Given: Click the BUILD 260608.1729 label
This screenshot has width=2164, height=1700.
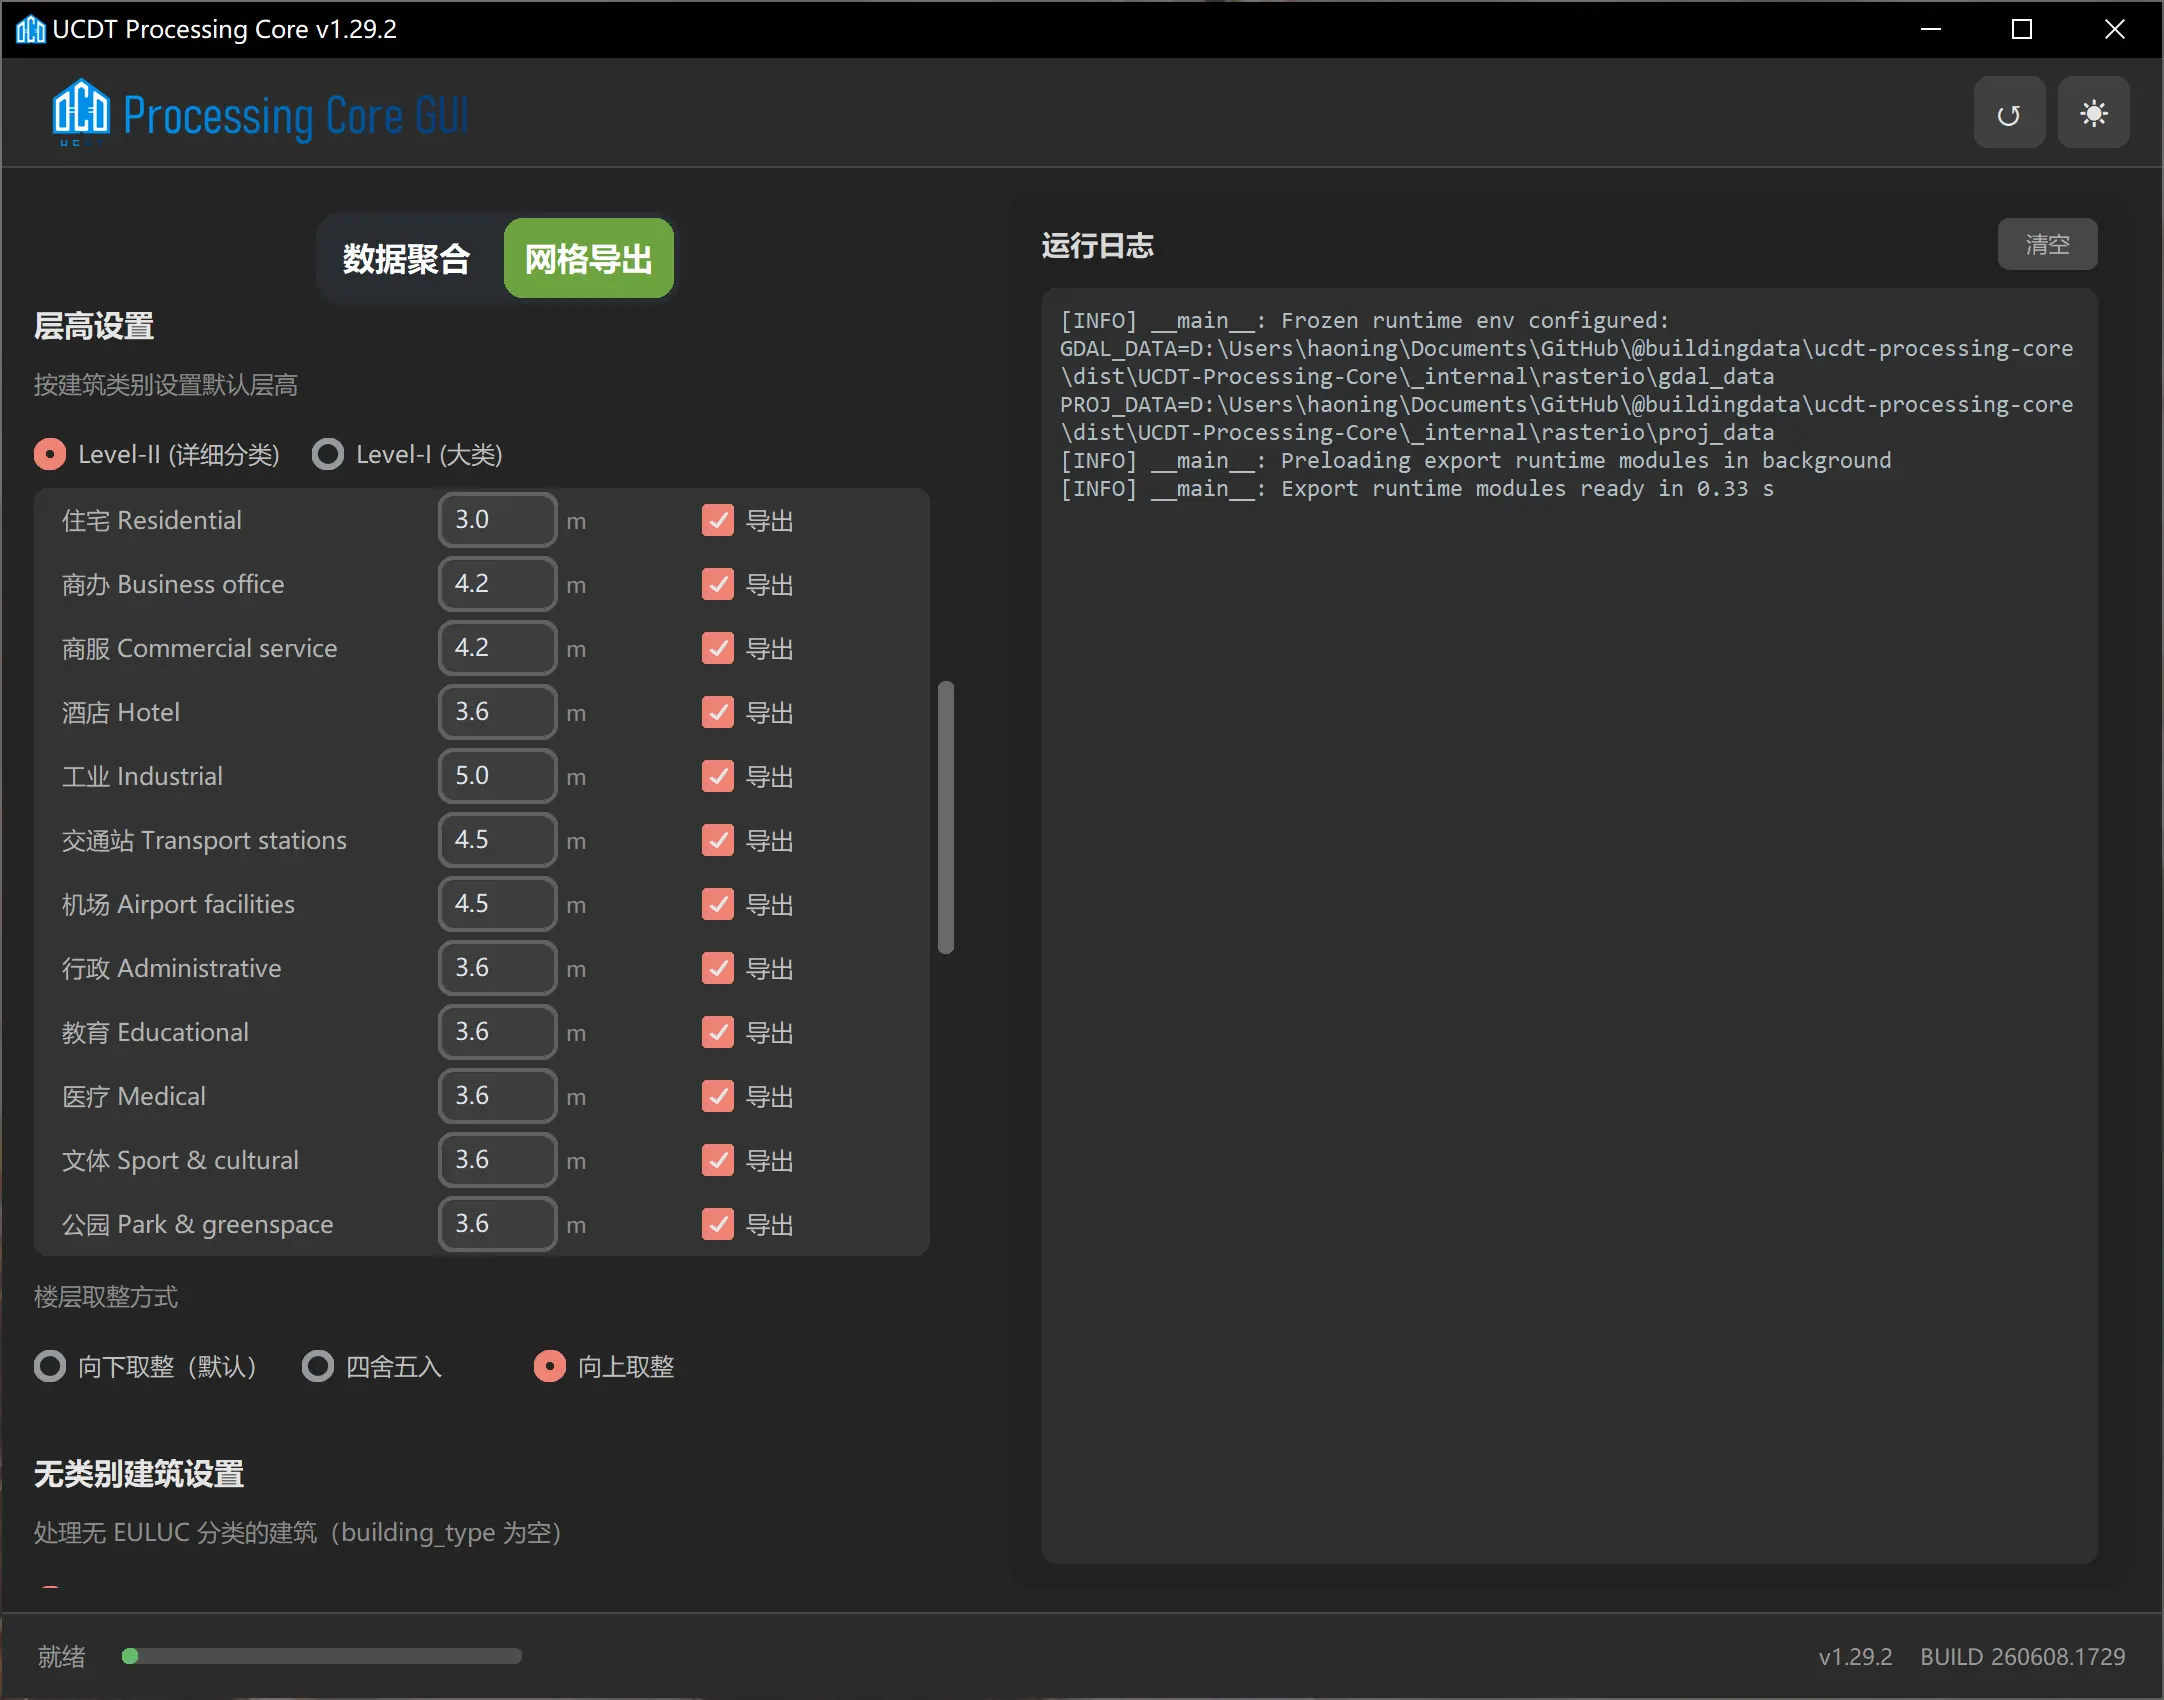Looking at the screenshot, I should (x=2022, y=1657).
